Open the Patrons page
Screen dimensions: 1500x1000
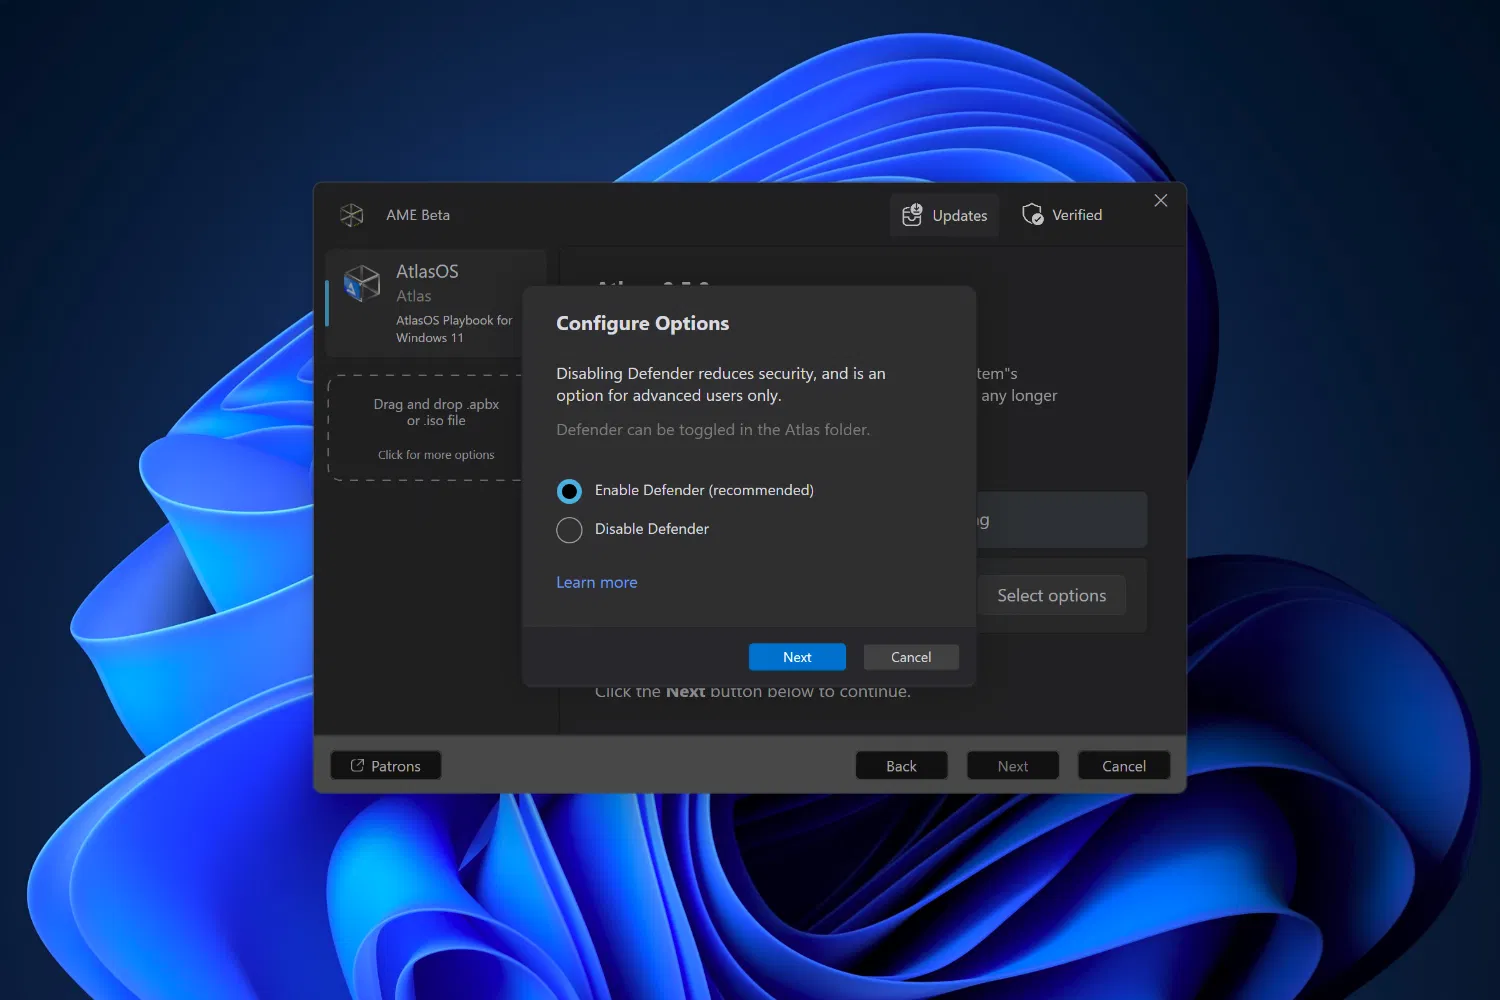(x=386, y=766)
